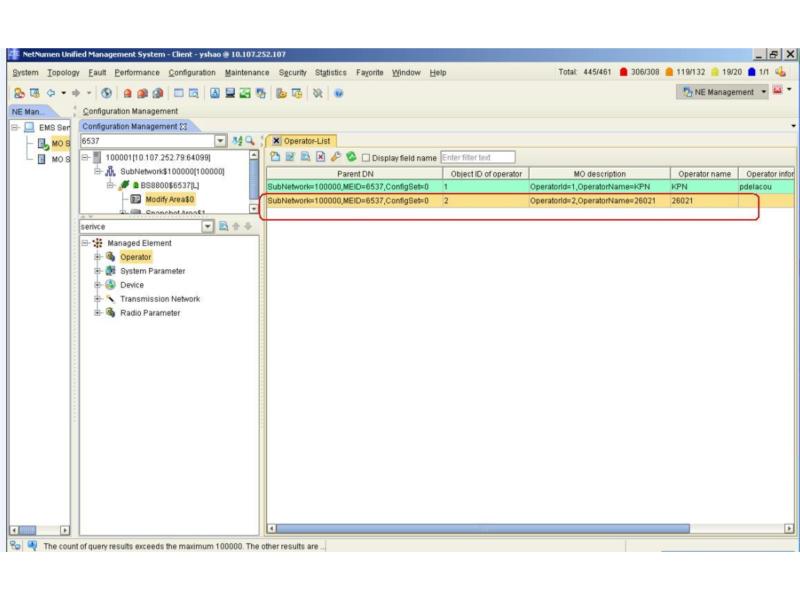800x600 pixels.
Task: Select the operator row with name KPN
Action: pyautogui.click(x=531, y=187)
